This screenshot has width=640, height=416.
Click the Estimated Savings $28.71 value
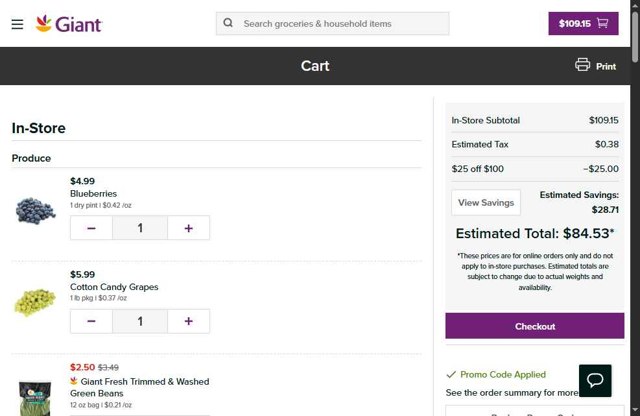pyautogui.click(x=605, y=210)
